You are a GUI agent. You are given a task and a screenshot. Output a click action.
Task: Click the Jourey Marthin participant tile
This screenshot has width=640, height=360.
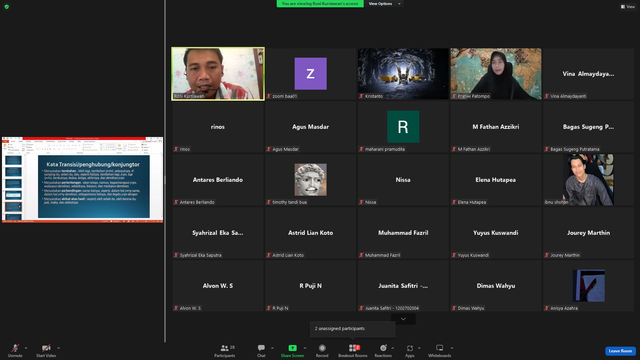click(588, 233)
